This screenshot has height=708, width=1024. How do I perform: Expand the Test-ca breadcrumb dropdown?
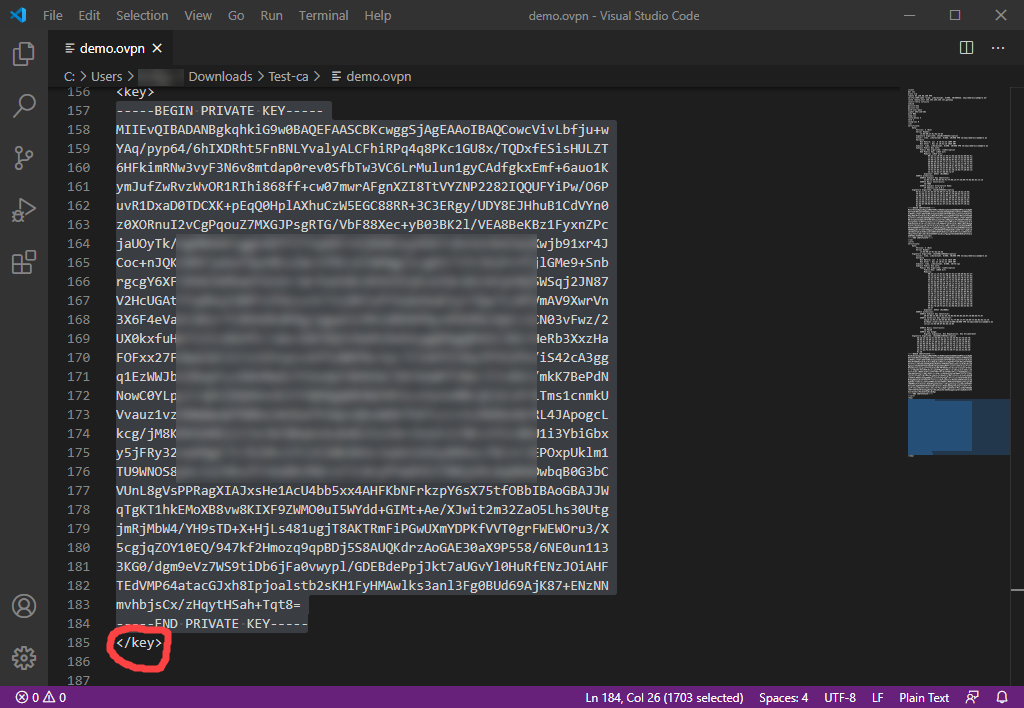click(288, 76)
